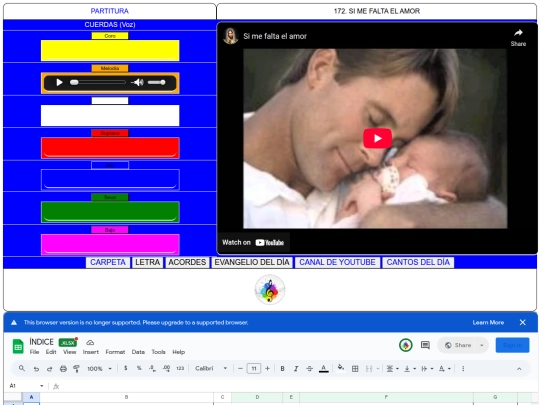Click the cloud document status icon
Image resolution: width=540 pixels, height=405 pixels.
pyautogui.click(x=90, y=343)
